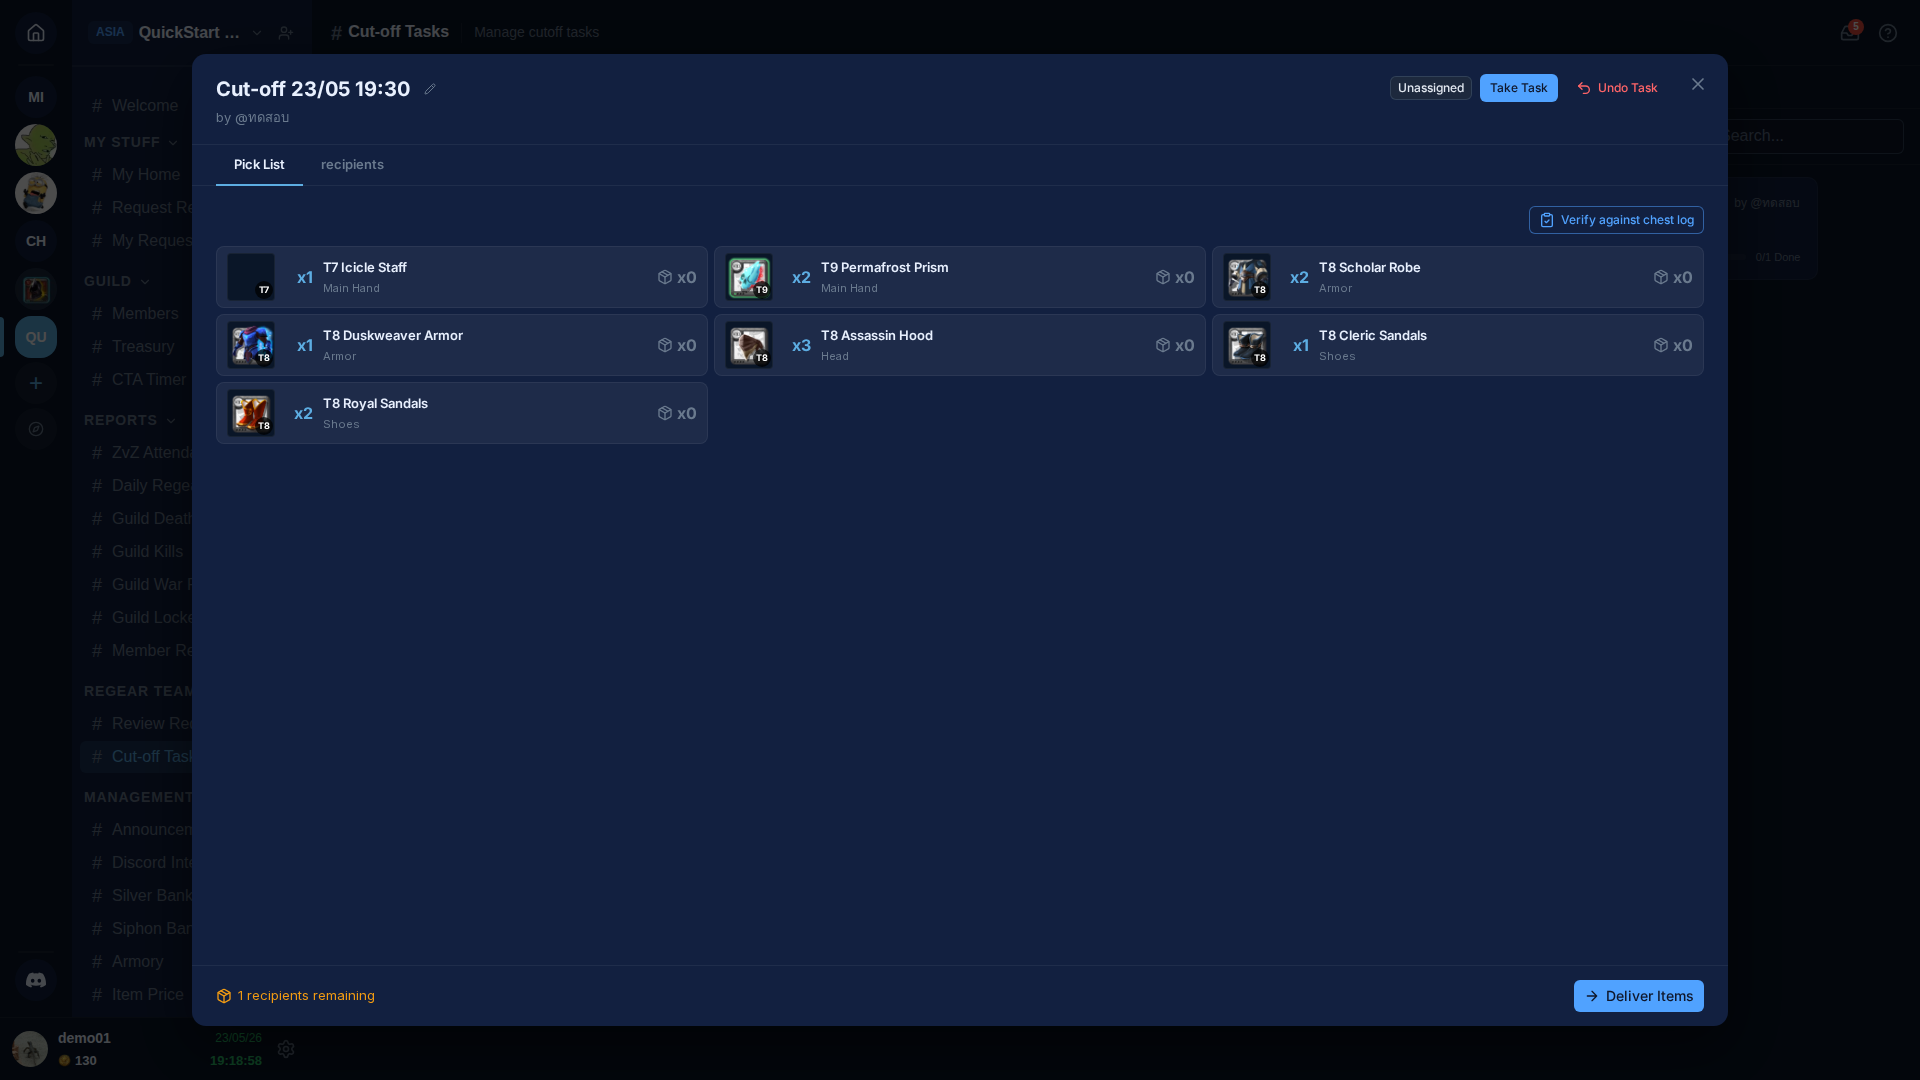The image size is (1920, 1080).
Task: Click the Undo Task button
Action: pos(1617,88)
